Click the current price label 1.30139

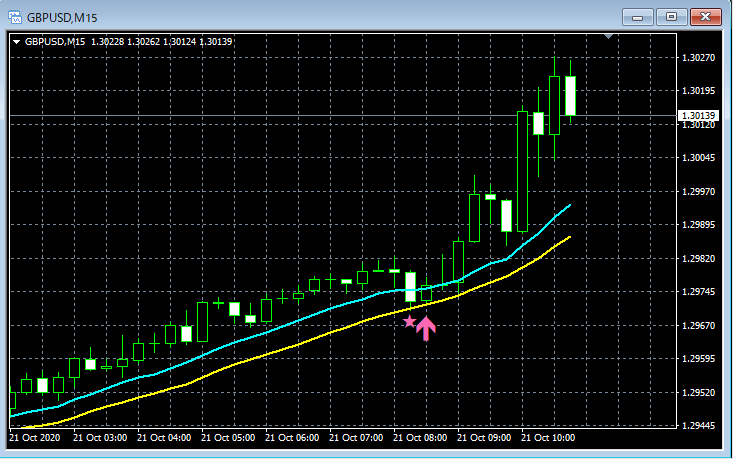698,116
